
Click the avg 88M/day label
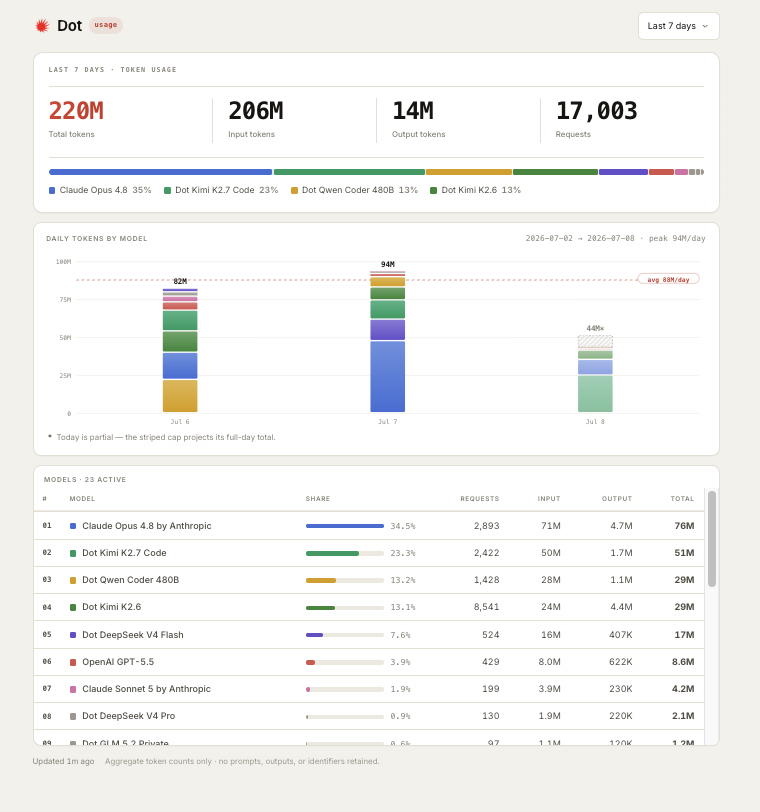[x=668, y=279]
